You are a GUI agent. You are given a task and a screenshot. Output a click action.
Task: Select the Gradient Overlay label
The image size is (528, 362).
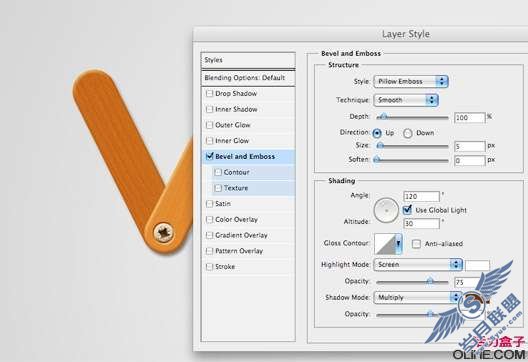pos(241,235)
